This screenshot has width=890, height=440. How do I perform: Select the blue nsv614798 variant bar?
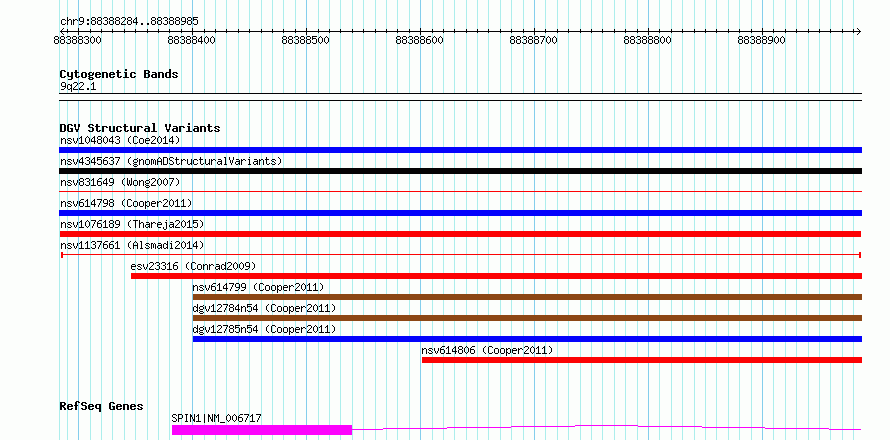[x=460, y=213]
